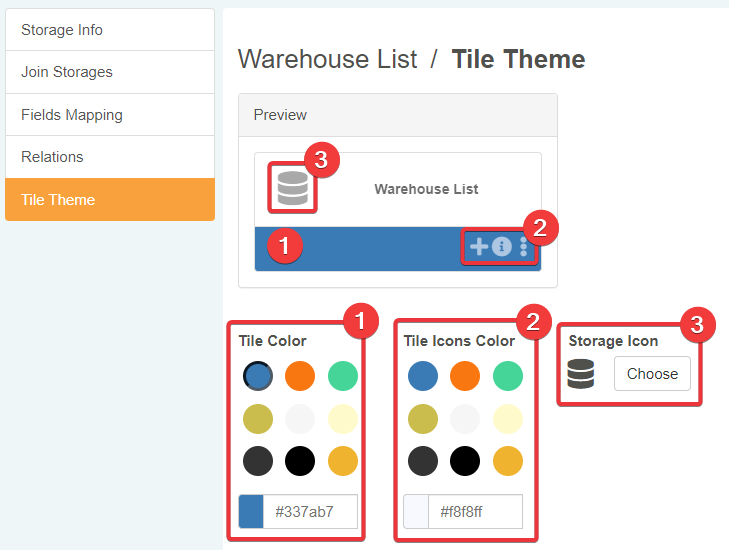Edit the Tile Color hex field #337ab7

[x=310, y=512]
